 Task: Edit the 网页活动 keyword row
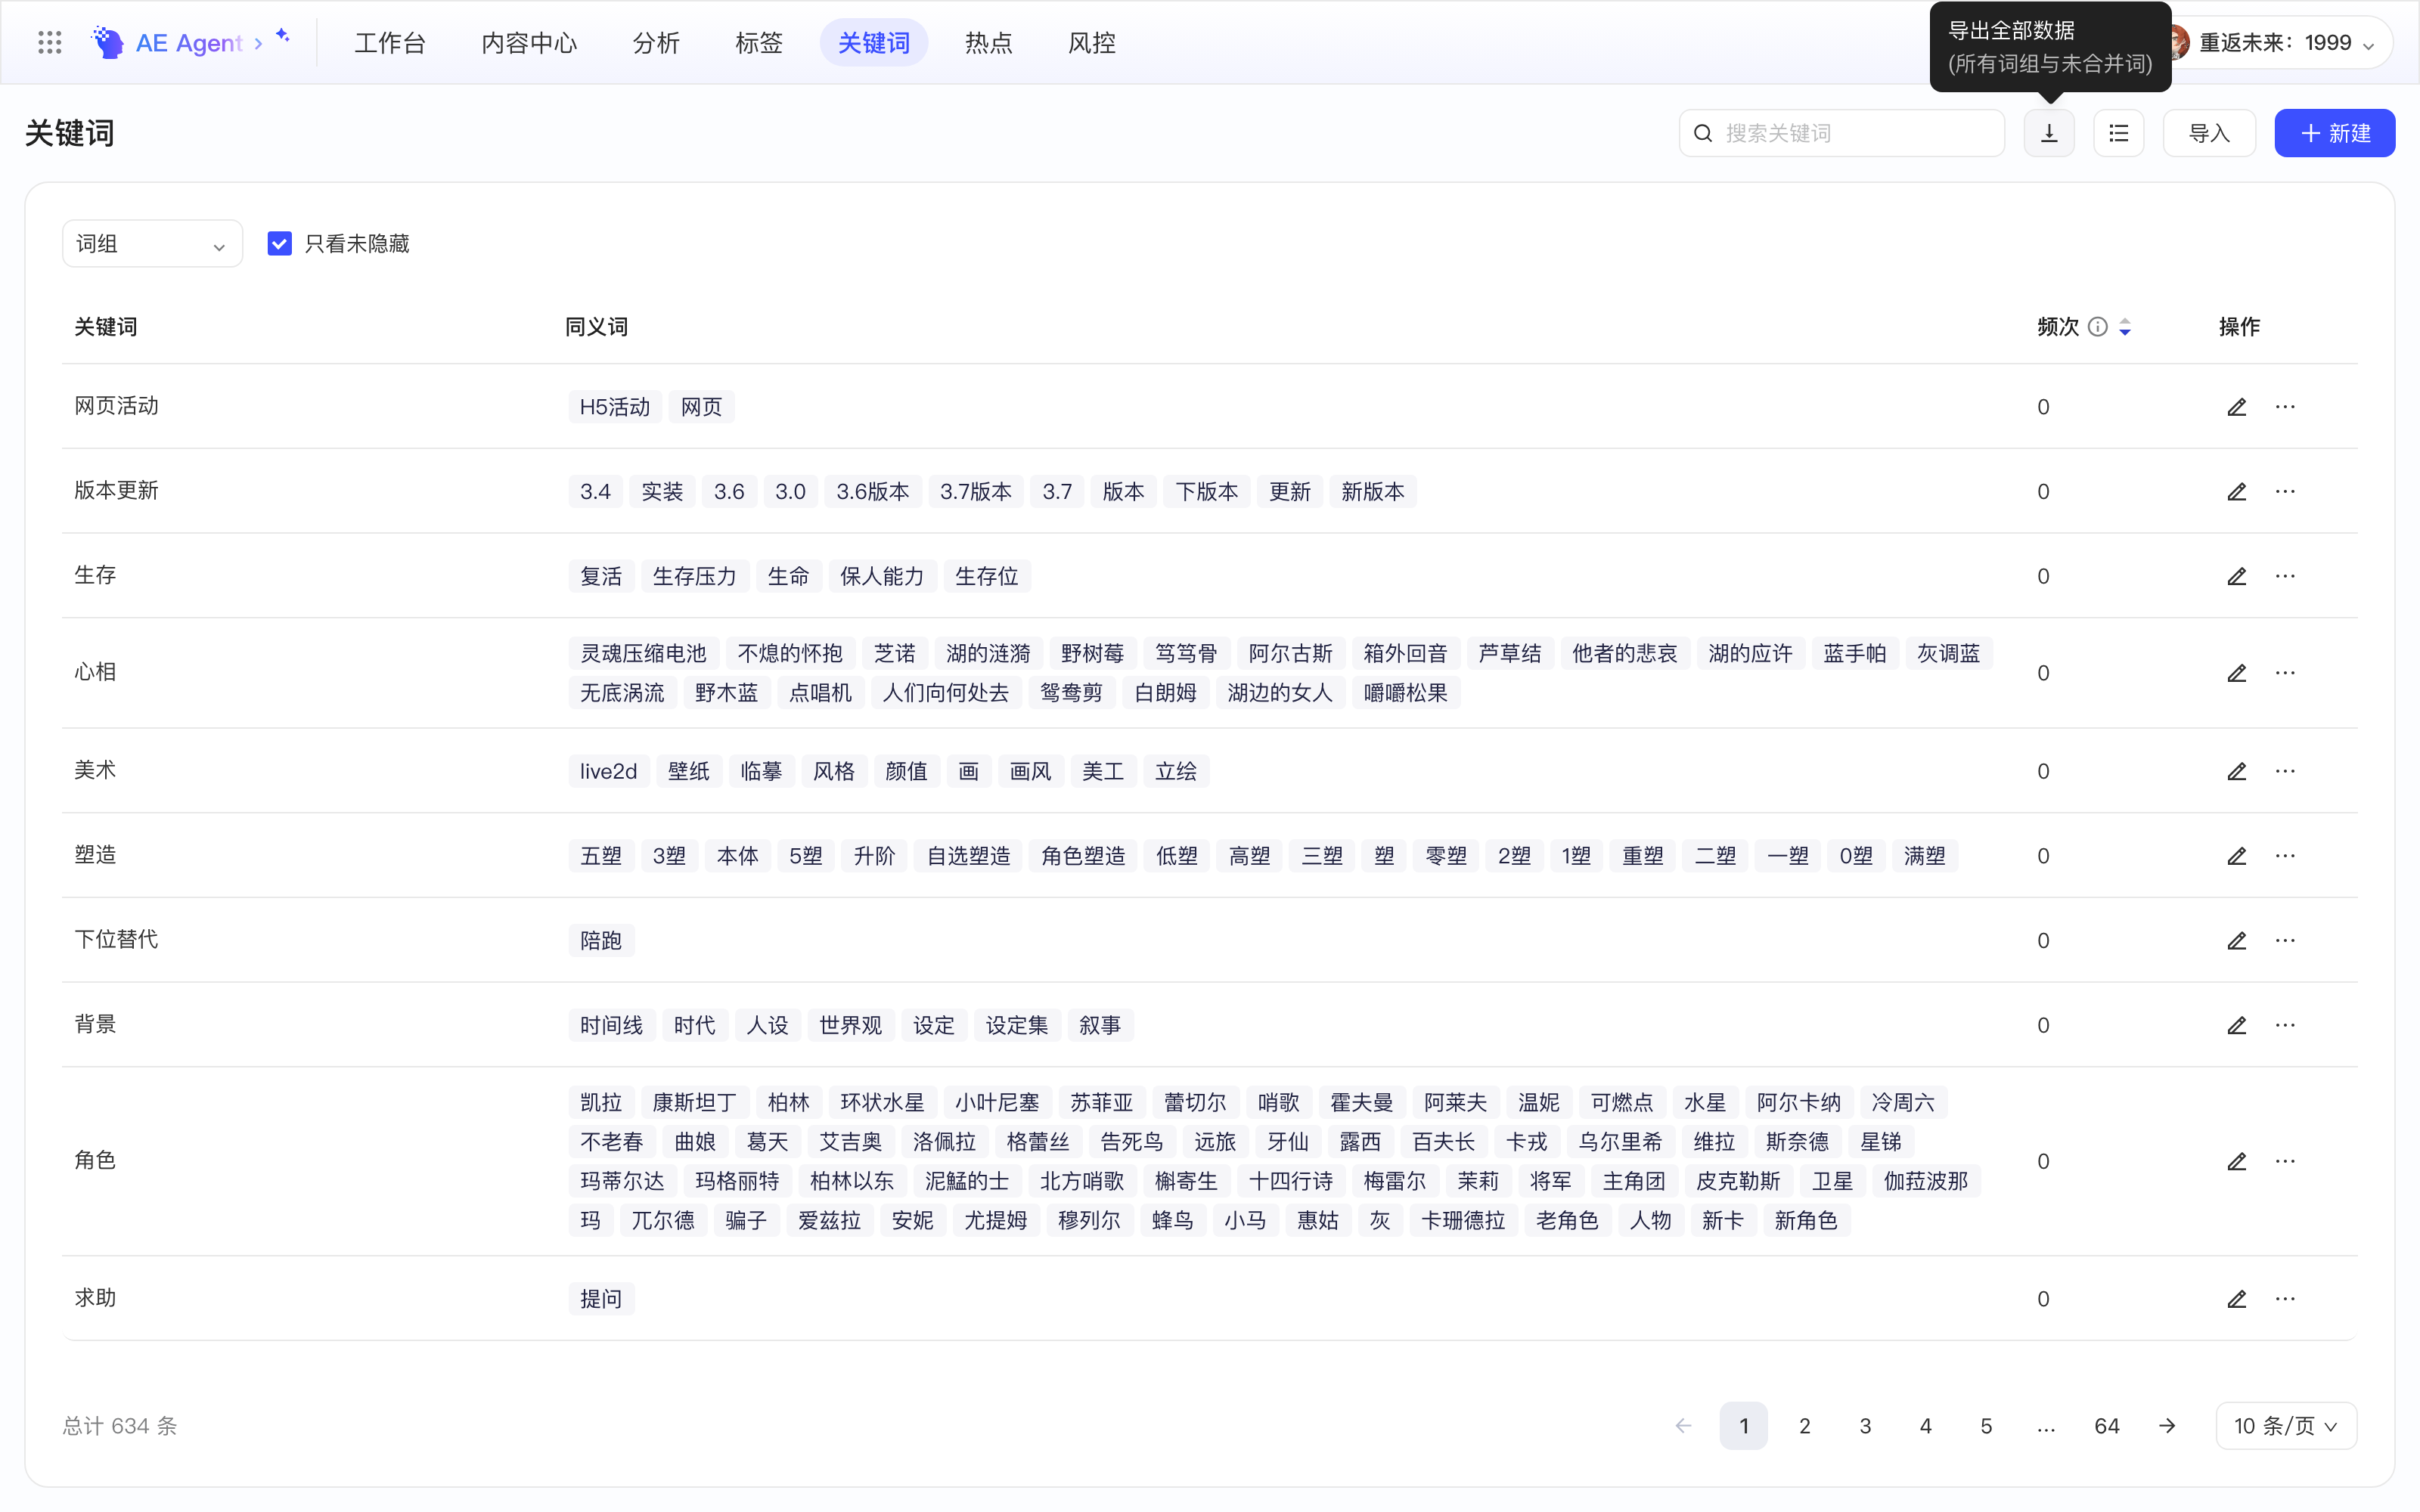pyautogui.click(x=2237, y=407)
